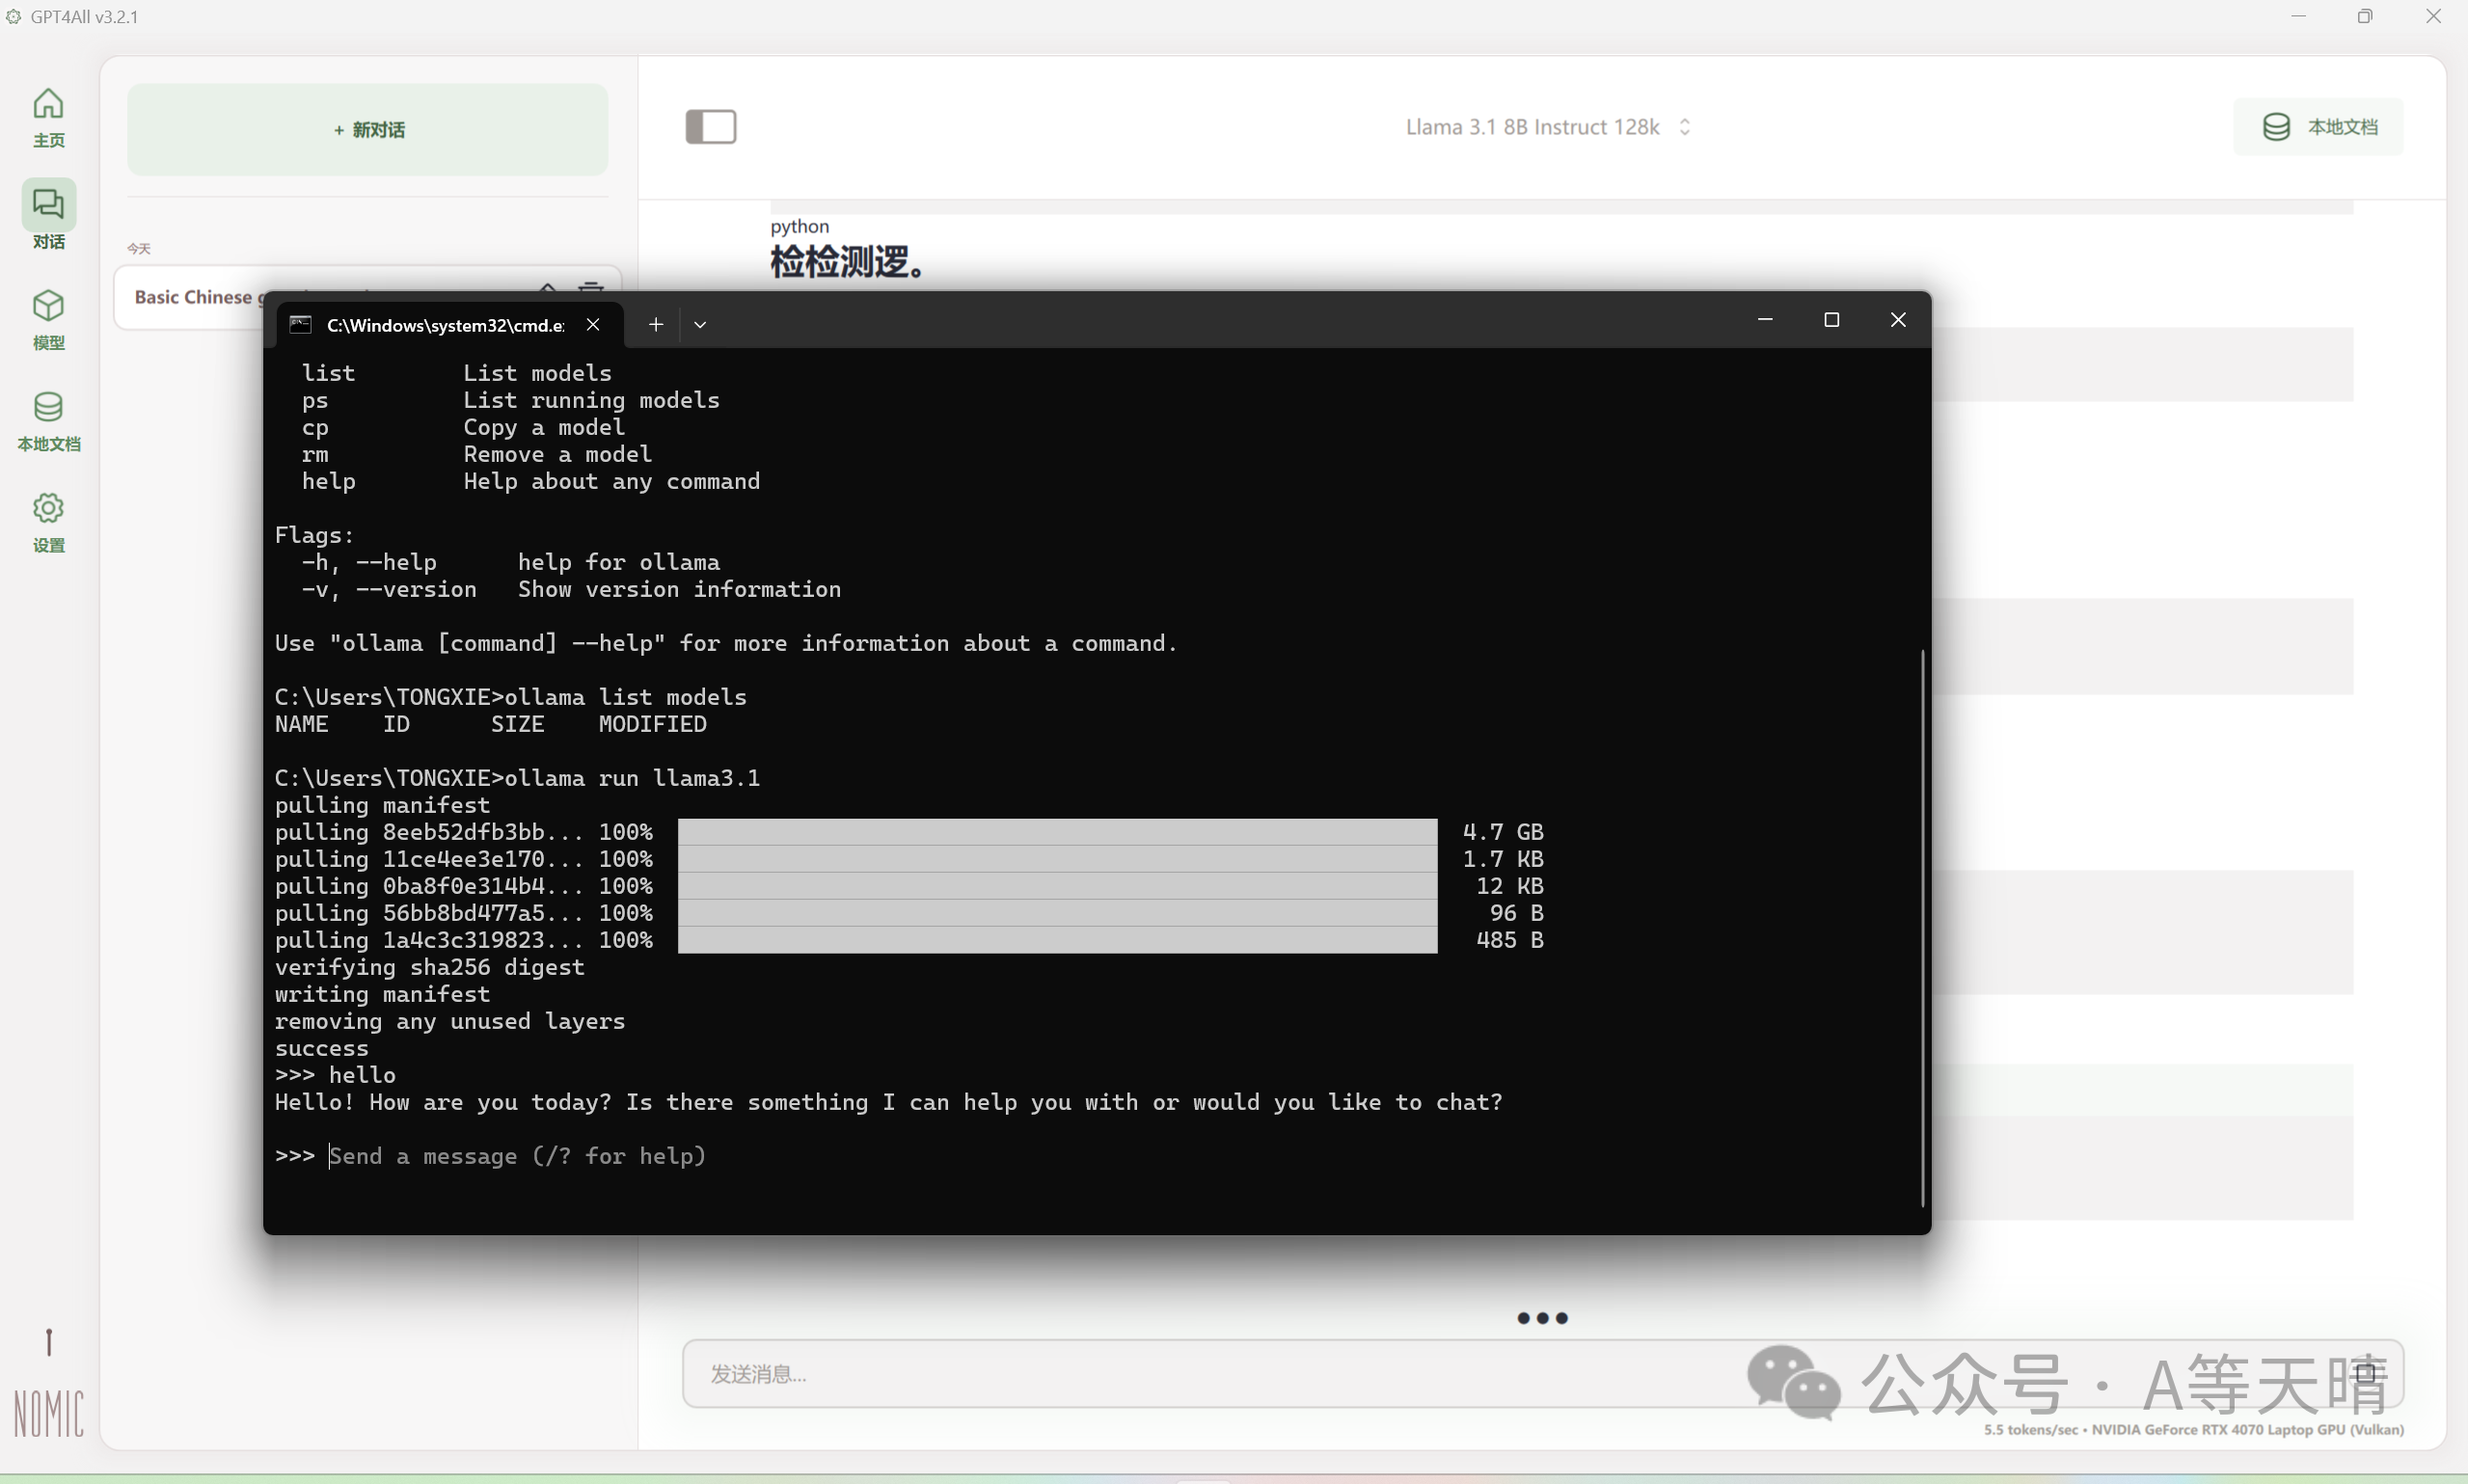Select the C:\Windows\system32\cmd.exe terminal tab

click(445, 325)
